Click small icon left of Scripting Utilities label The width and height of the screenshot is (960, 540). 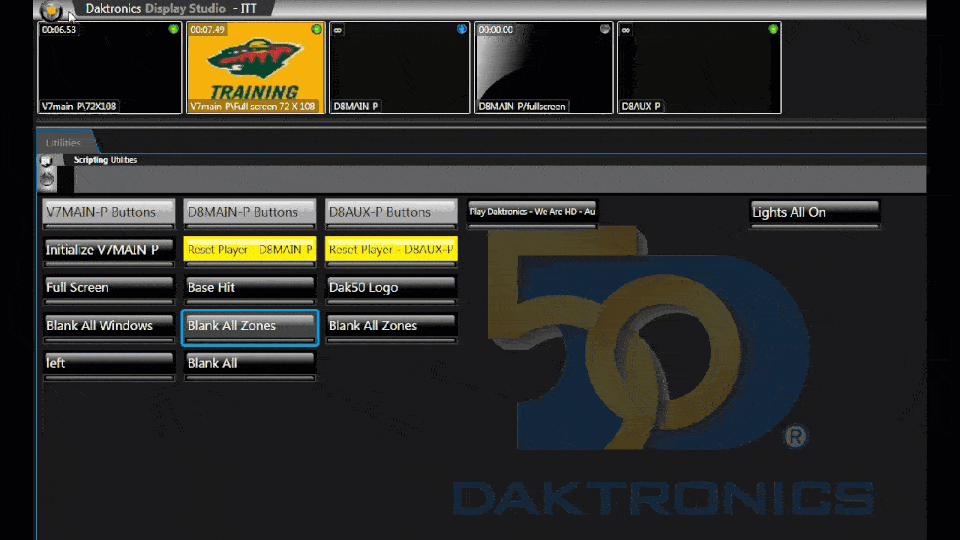[46, 160]
